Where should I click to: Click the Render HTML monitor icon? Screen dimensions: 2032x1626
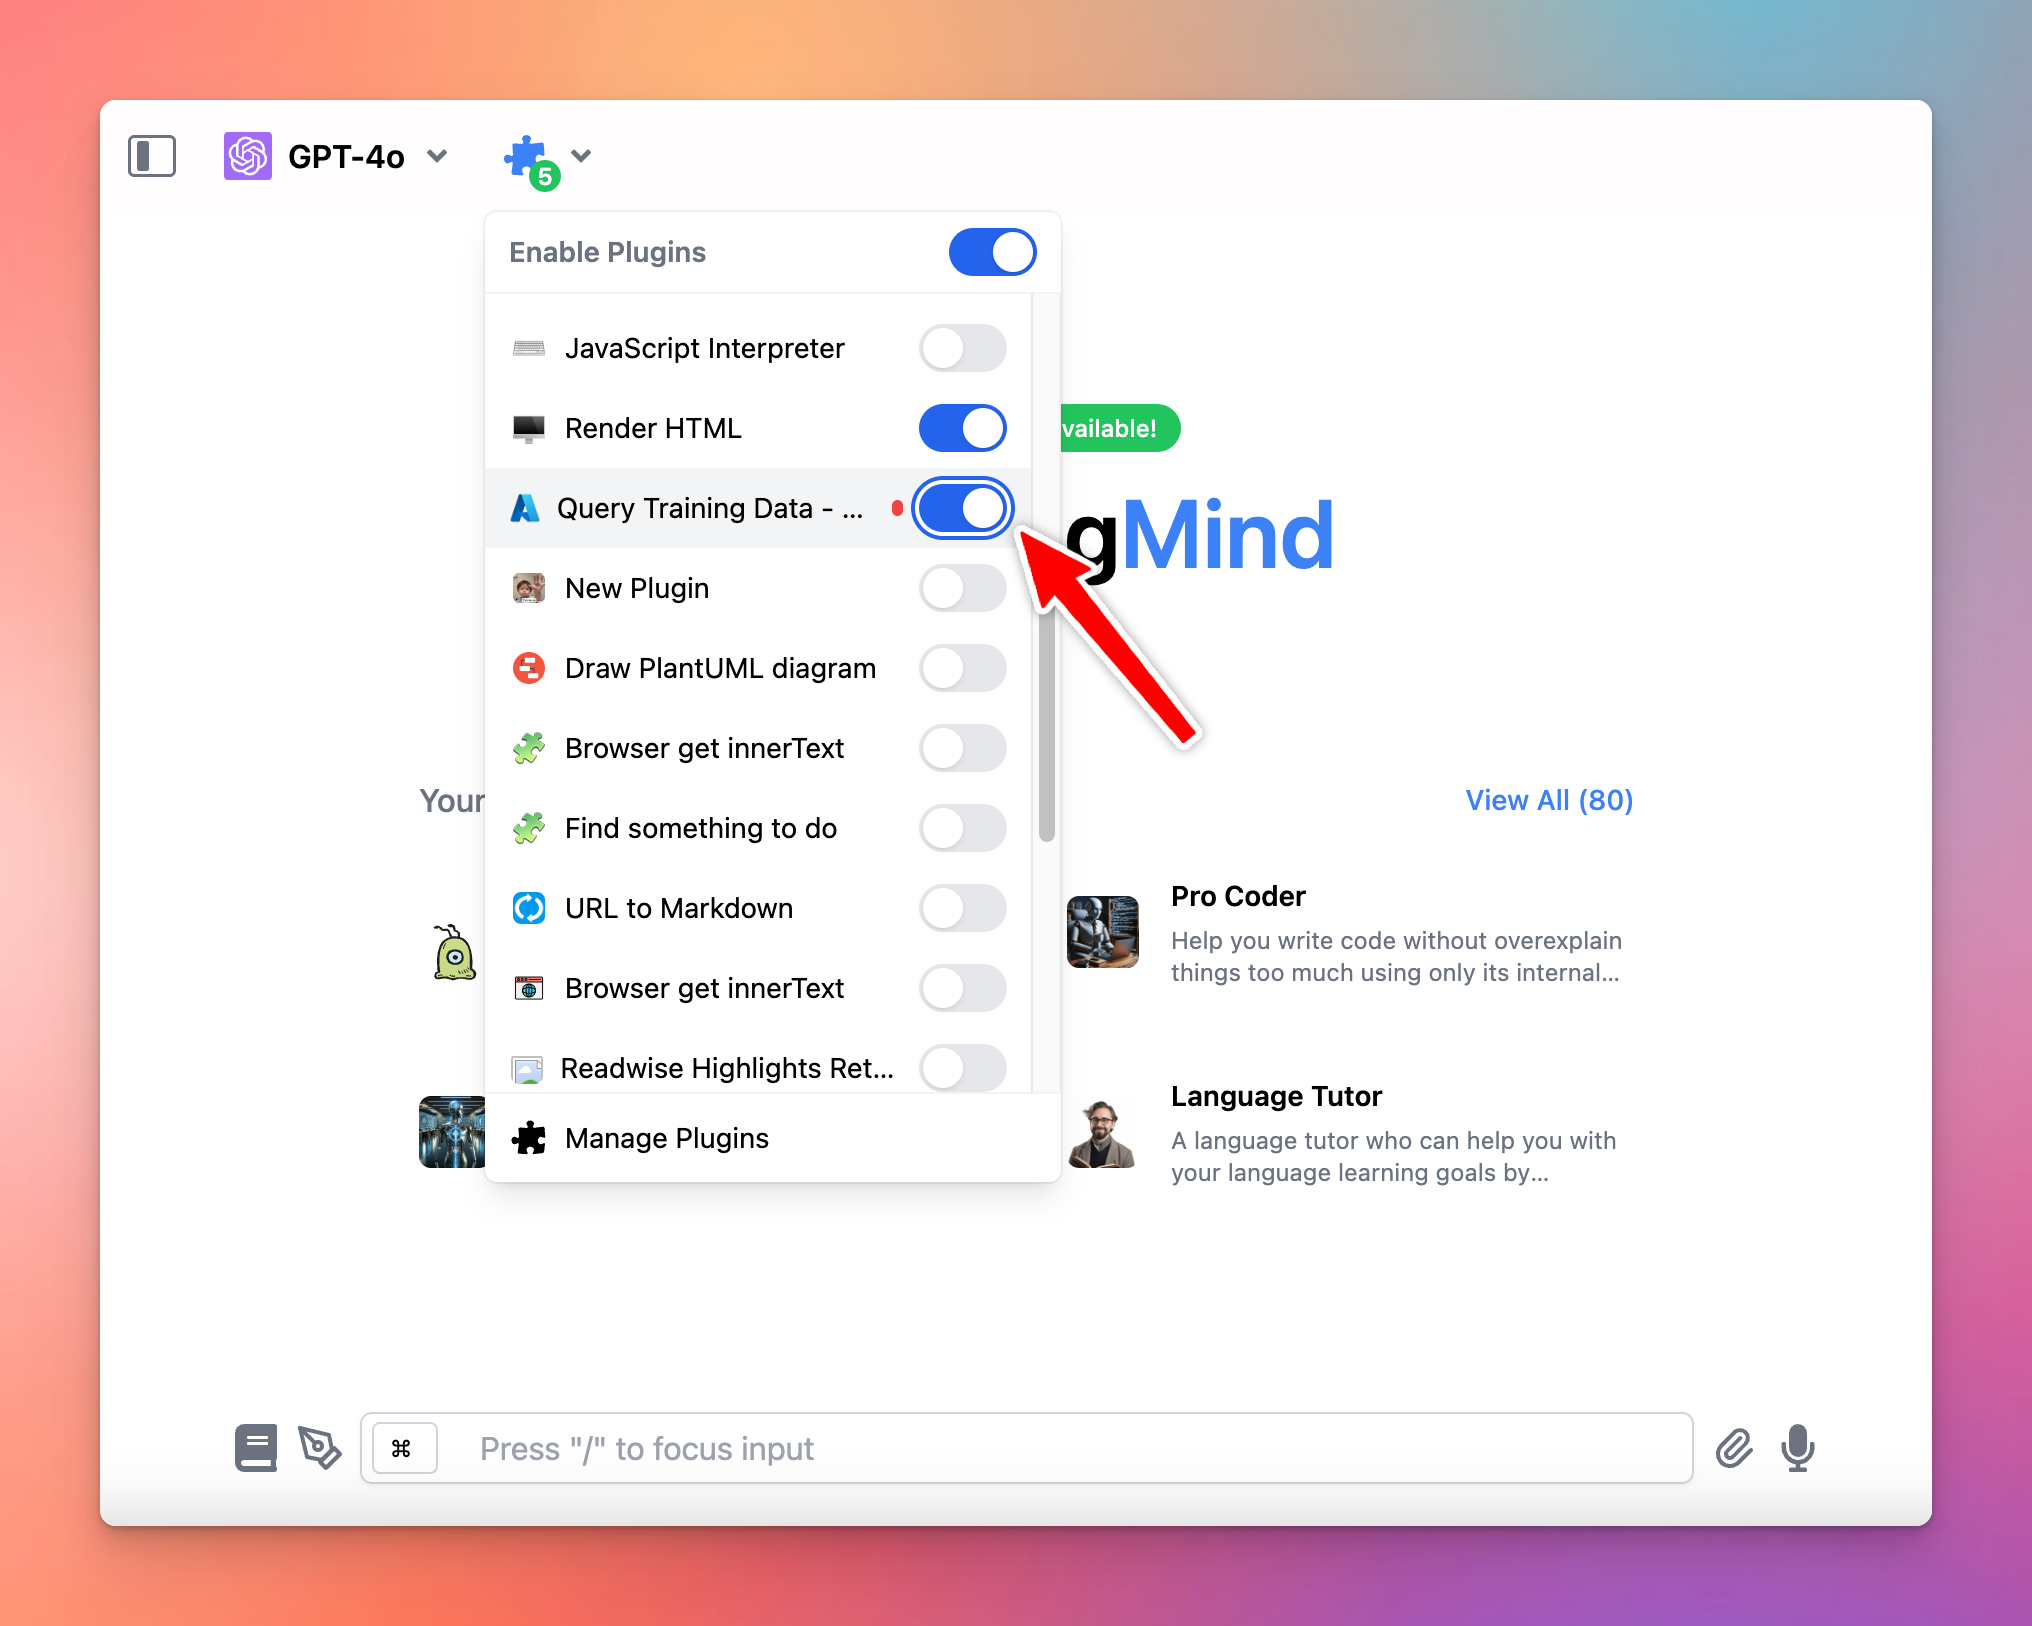(529, 428)
